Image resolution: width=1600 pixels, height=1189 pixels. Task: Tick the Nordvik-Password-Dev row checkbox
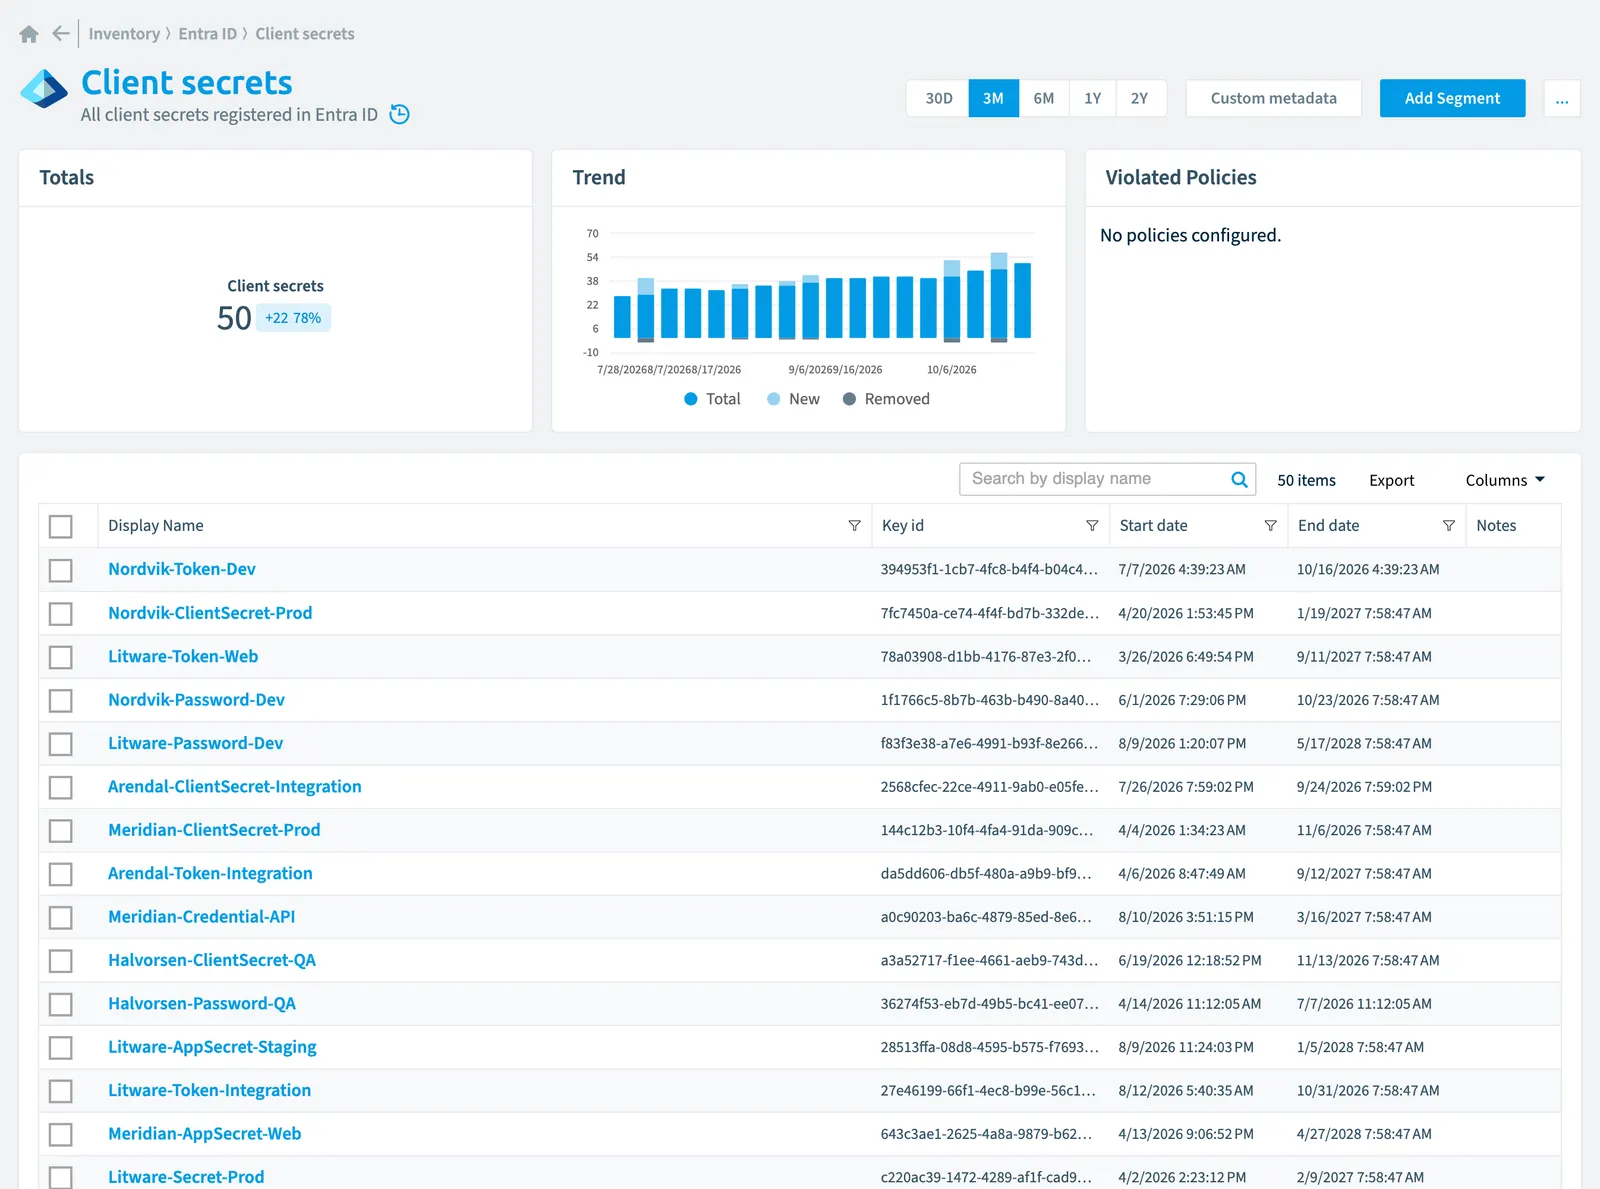[x=61, y=700]
